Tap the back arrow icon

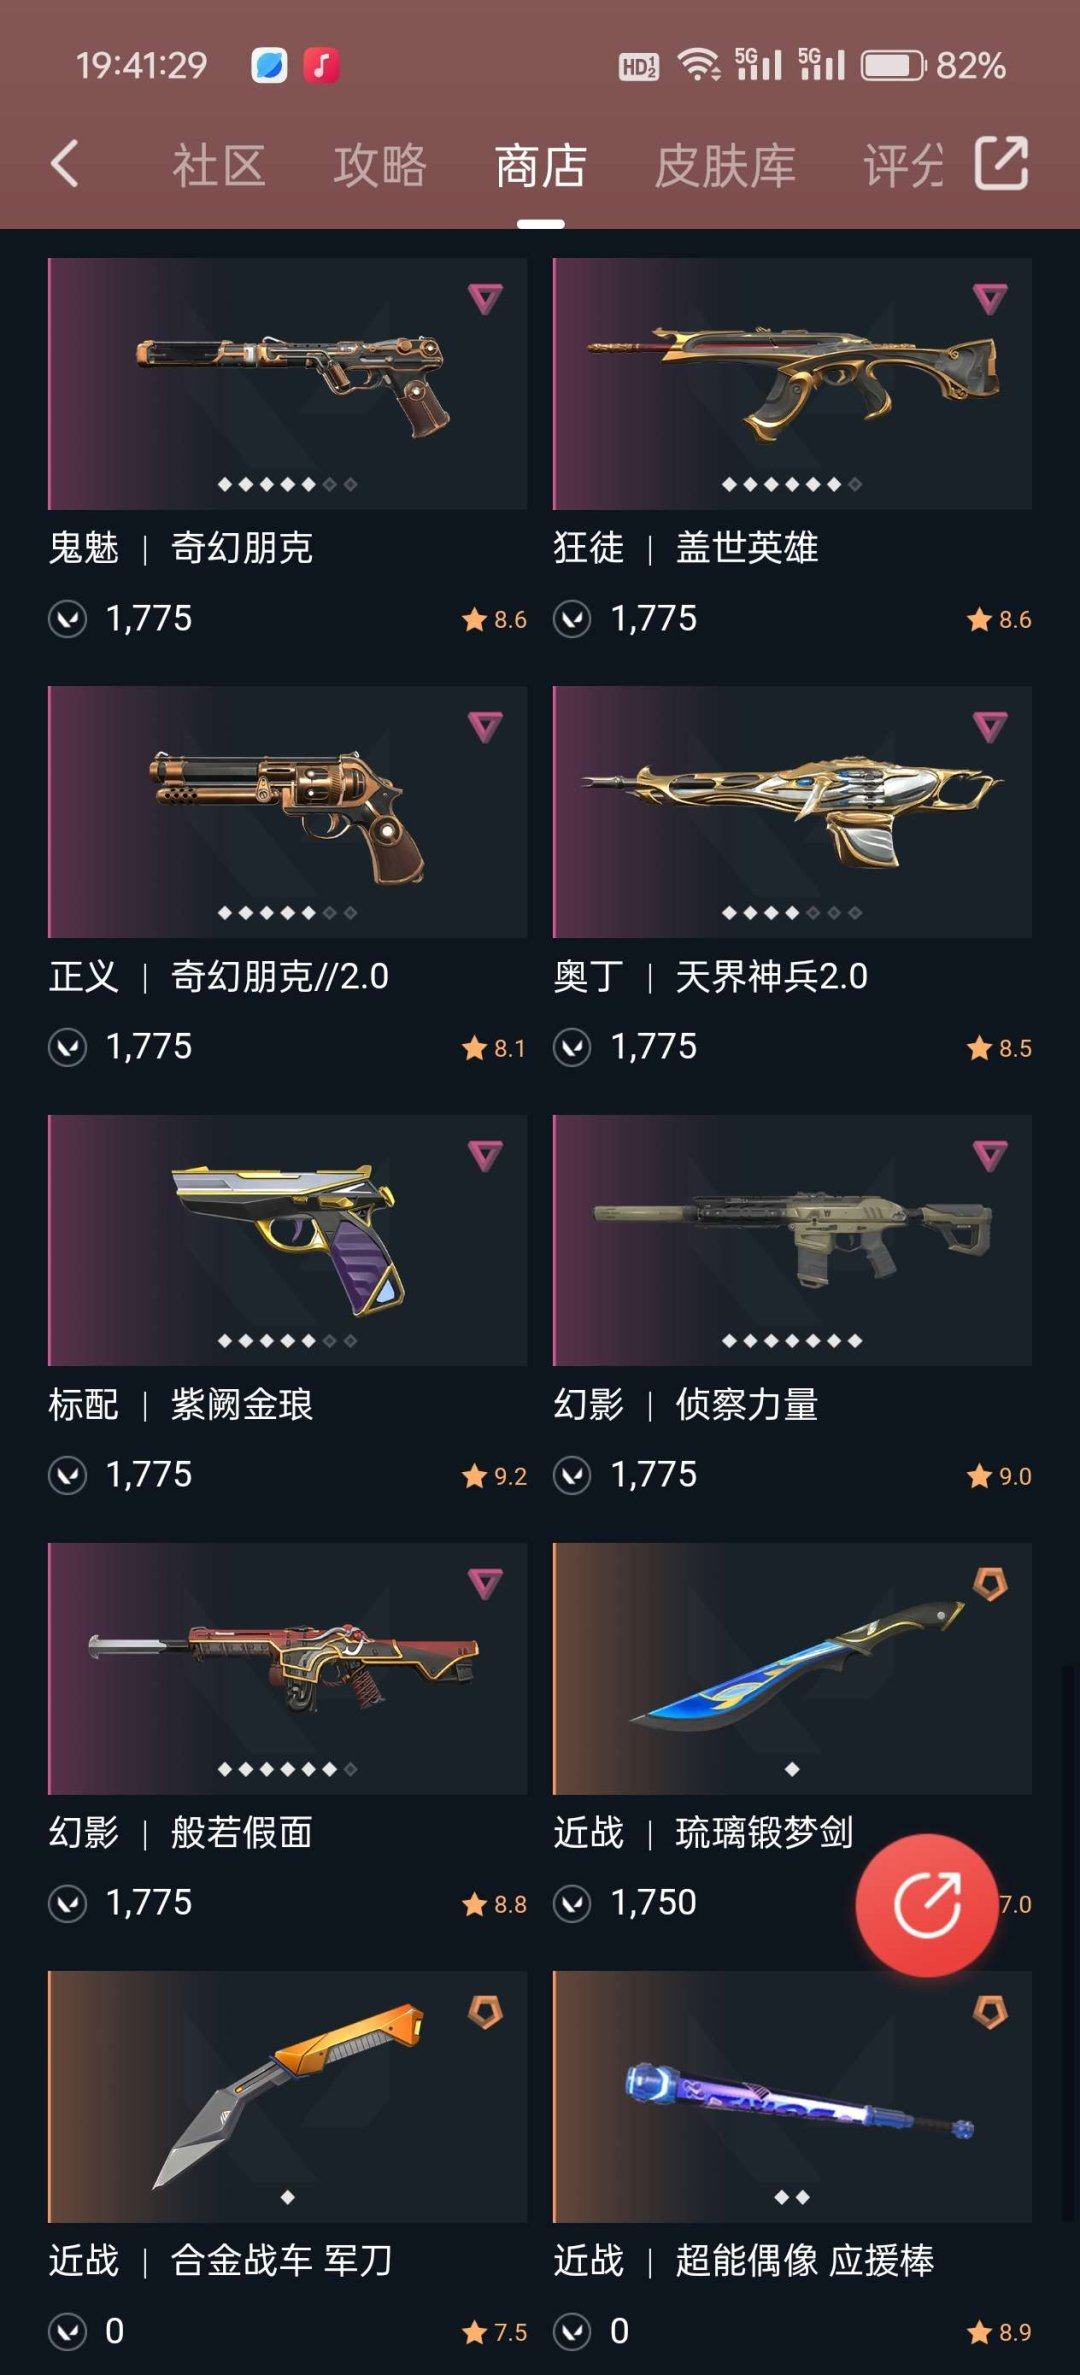pos(65,163)
